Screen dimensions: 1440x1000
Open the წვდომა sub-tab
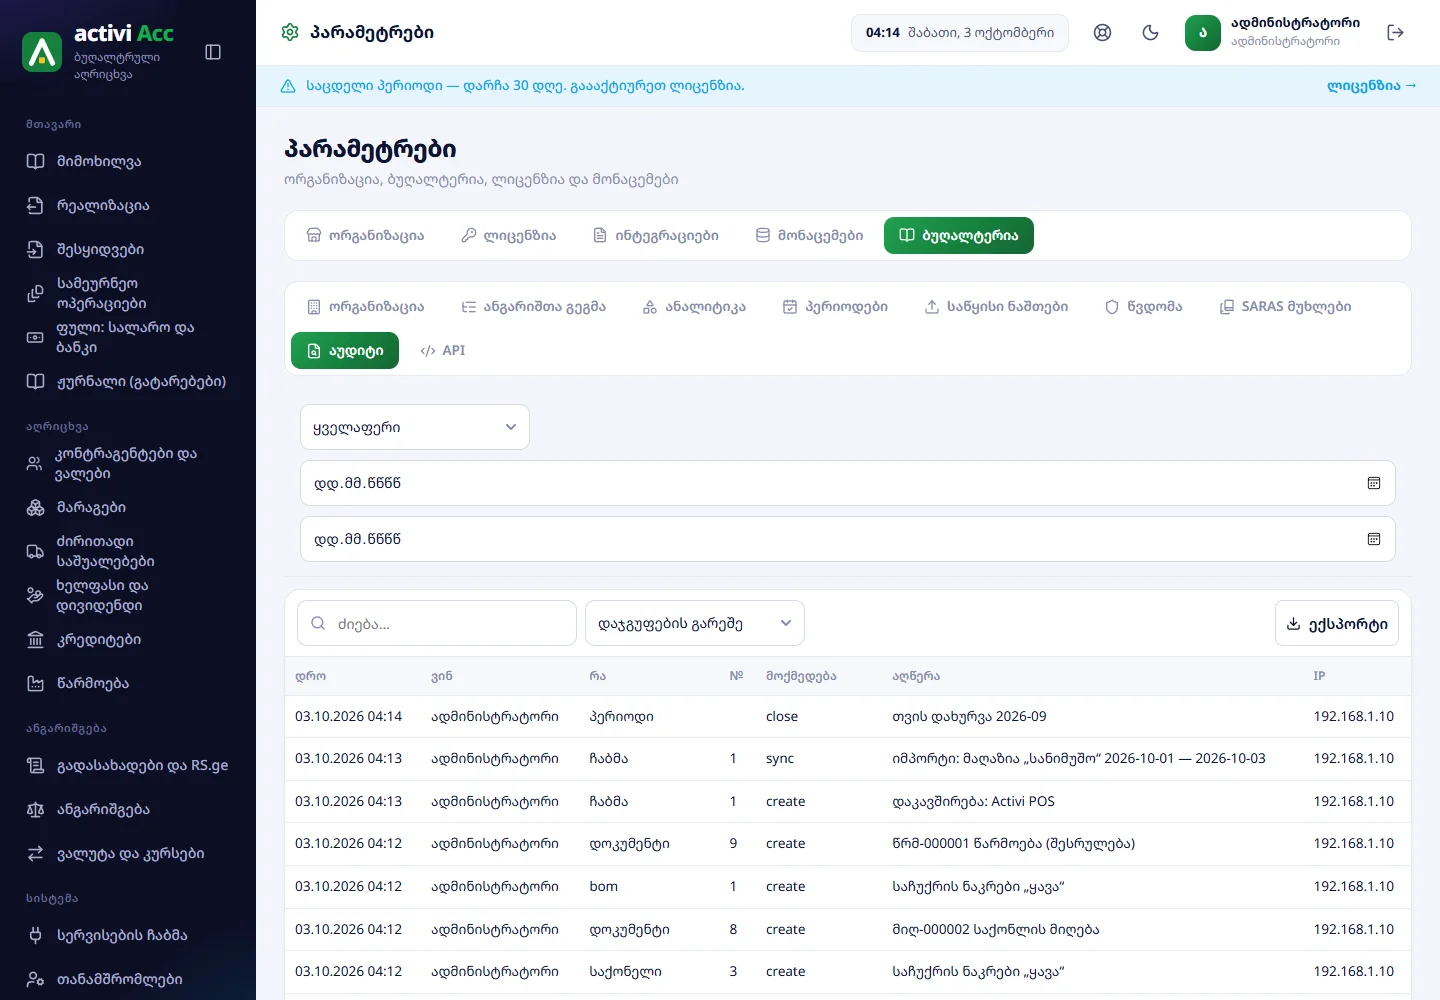point(1144,307)
